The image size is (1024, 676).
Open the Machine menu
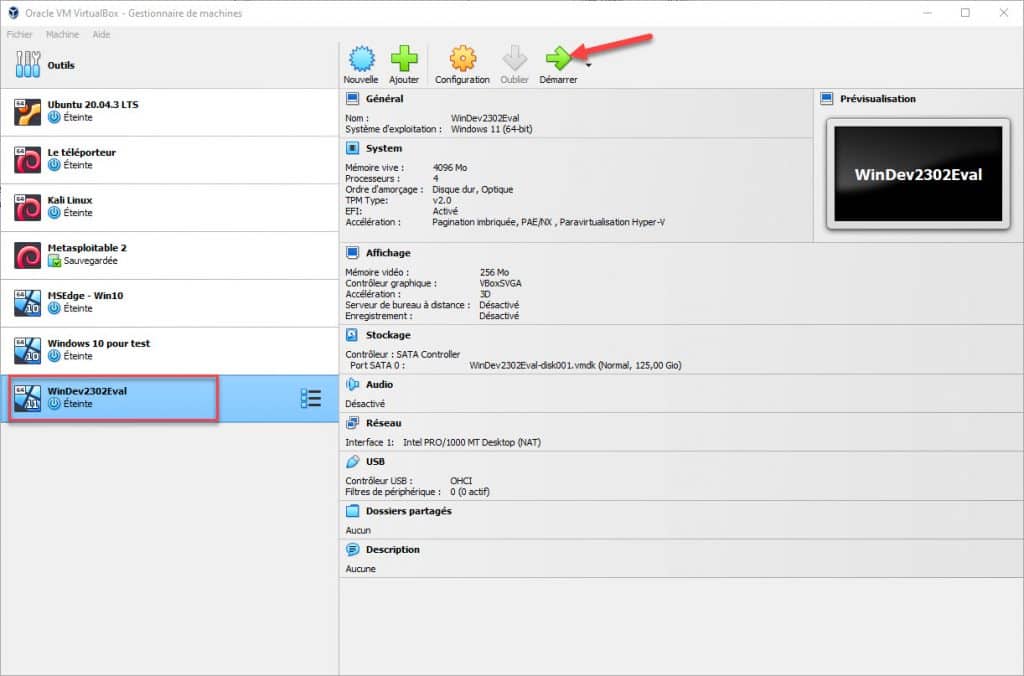pyautogui.click(x=62, y=34)
